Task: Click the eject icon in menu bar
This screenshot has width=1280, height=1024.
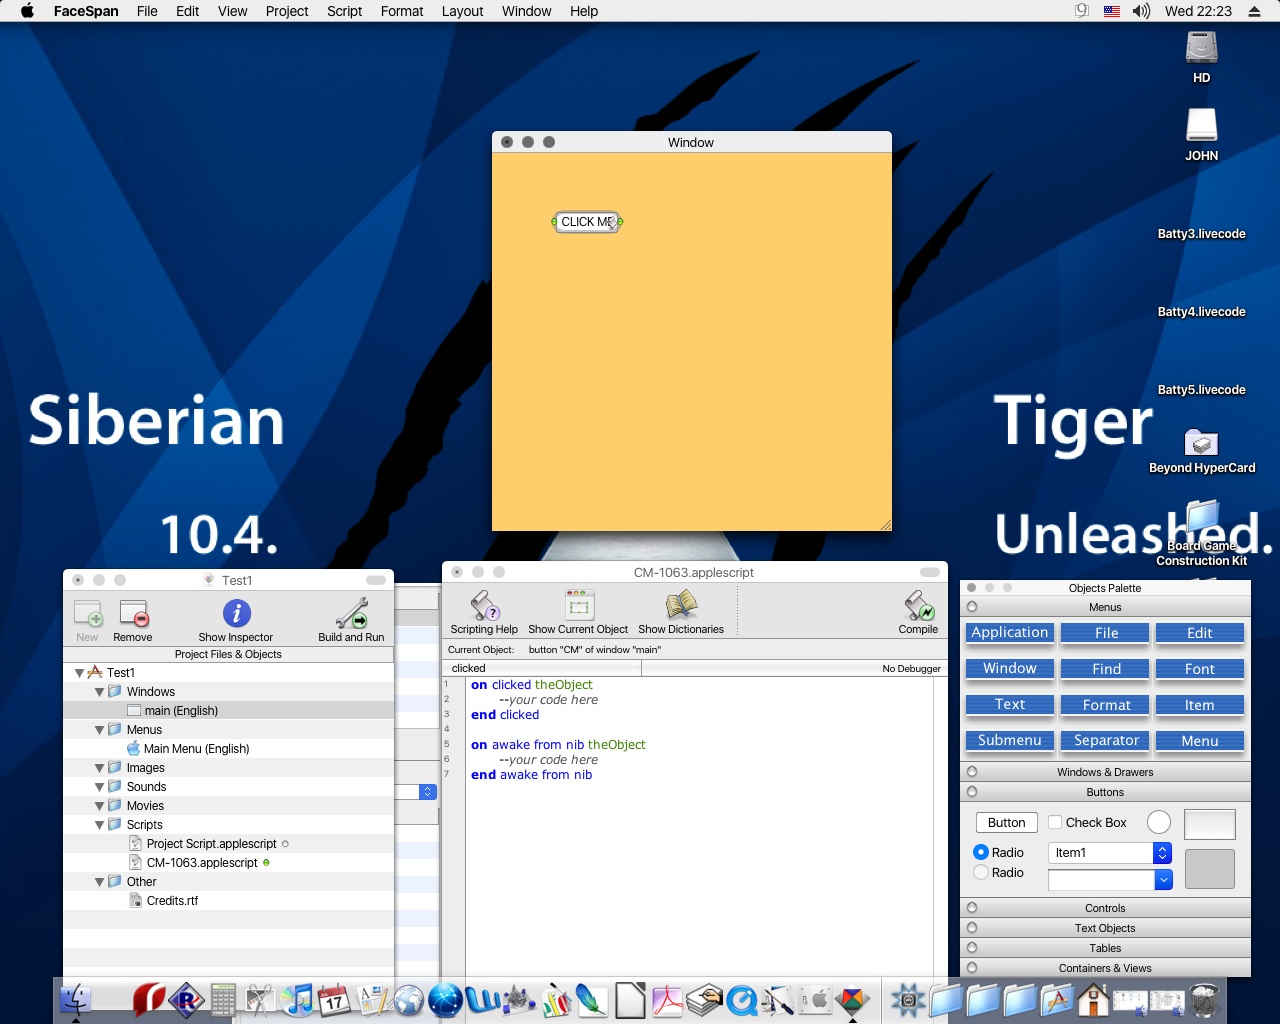Action: [x=1254, y=11]
